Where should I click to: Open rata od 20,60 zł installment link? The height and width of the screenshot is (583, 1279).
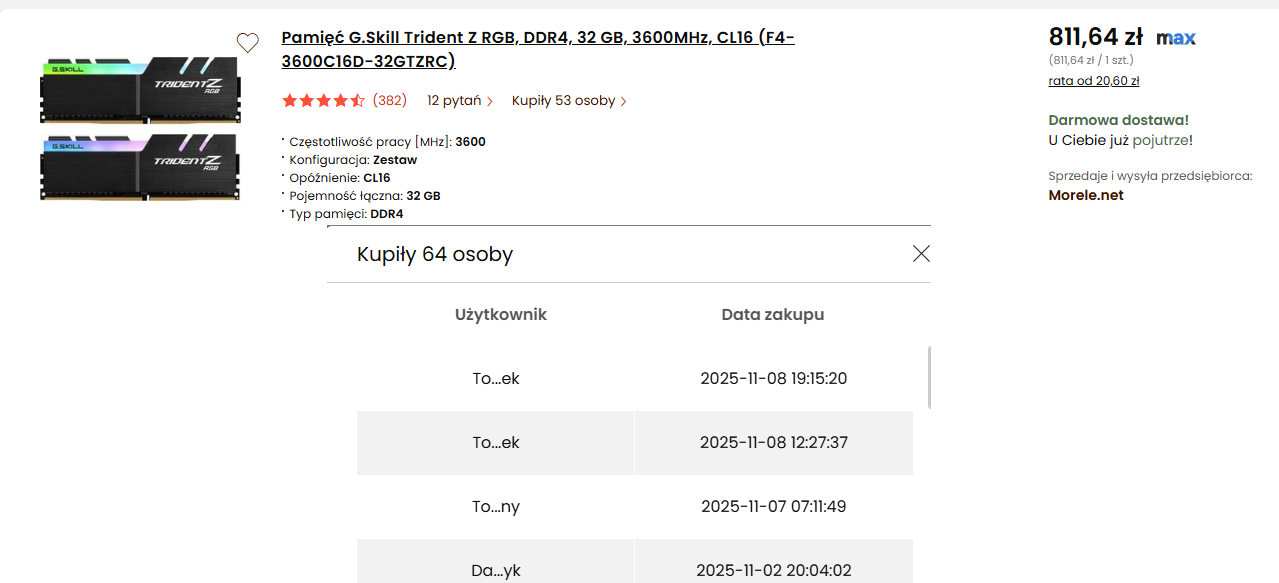pyautogui.click(x=1093, y=81)
